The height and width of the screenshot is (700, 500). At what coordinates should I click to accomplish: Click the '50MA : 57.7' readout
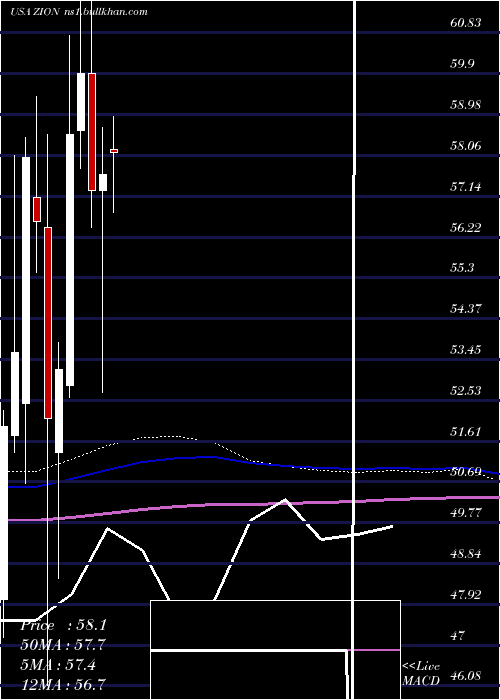[x=63, y=644]
